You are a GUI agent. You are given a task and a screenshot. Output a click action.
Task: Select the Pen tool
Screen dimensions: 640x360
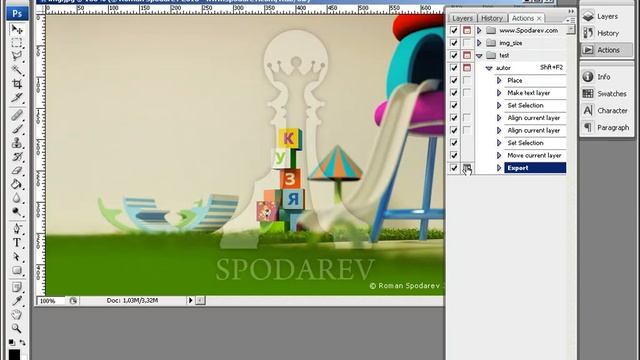click(x=17, y=229)
